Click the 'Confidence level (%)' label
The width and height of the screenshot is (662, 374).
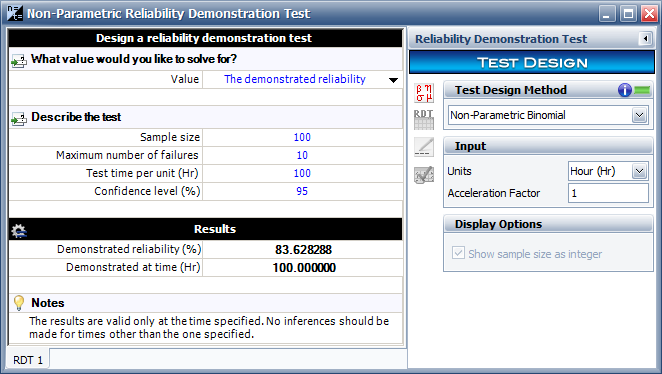coord(147,191)
